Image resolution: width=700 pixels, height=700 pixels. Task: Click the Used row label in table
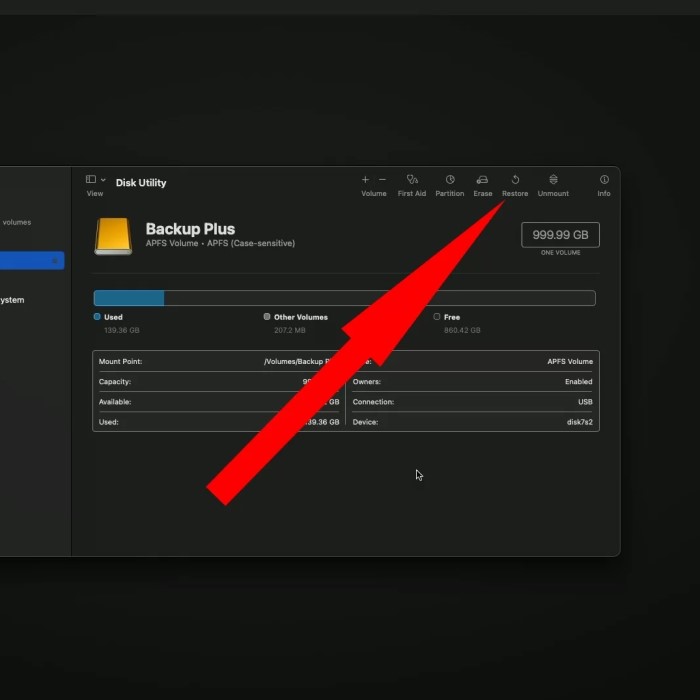pos(108,422)
